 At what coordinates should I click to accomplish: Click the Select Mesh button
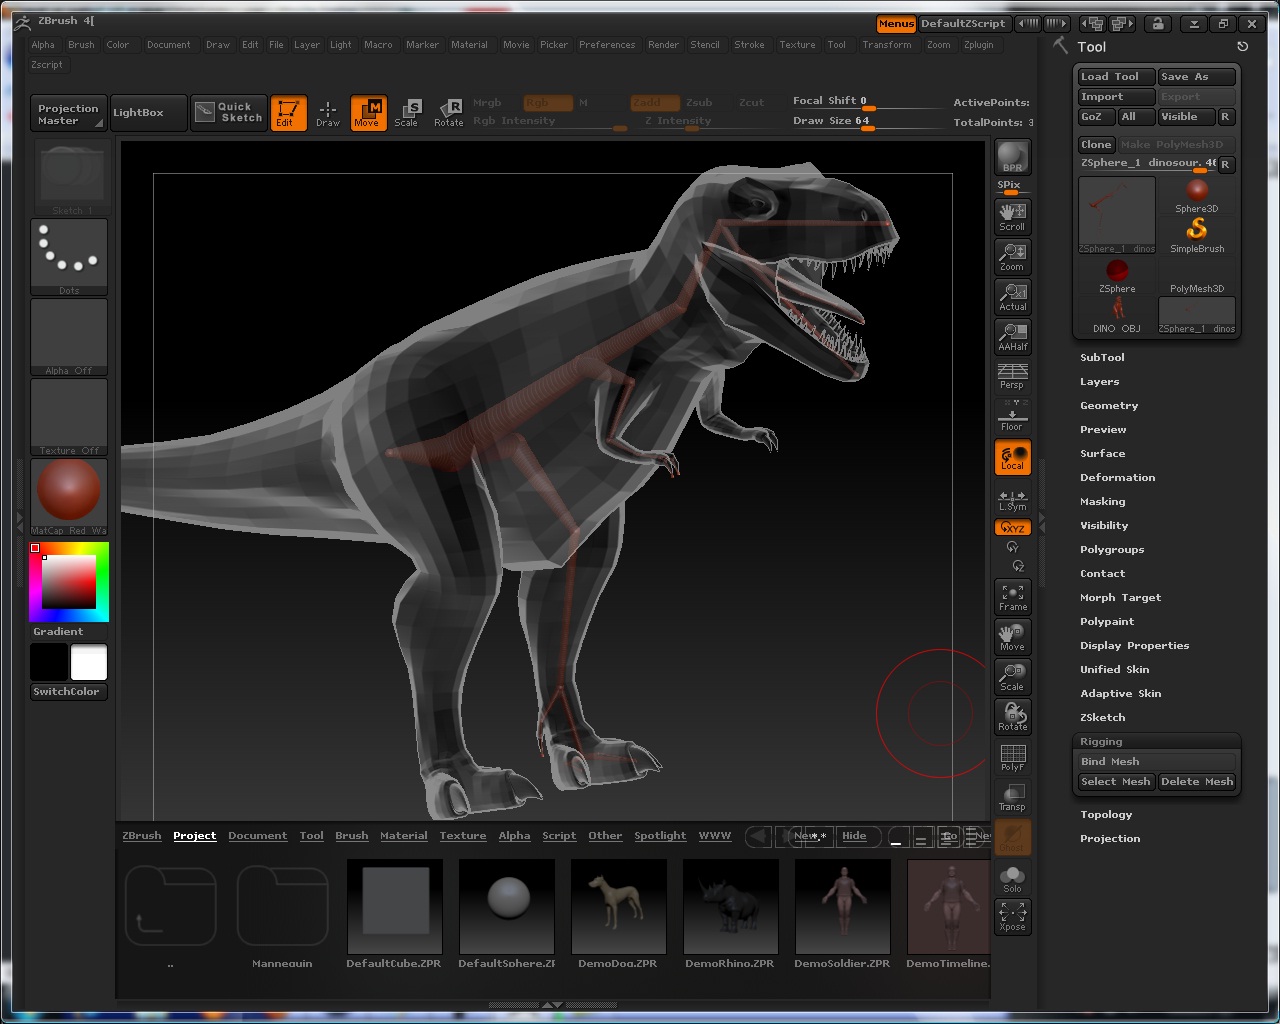tap(1116, 782)
